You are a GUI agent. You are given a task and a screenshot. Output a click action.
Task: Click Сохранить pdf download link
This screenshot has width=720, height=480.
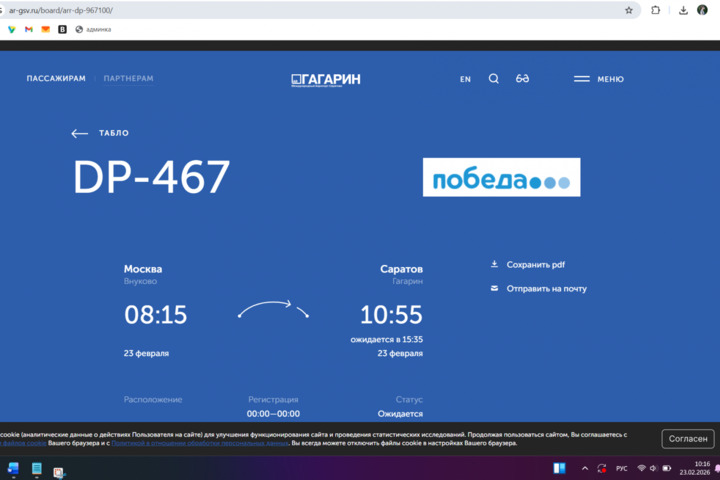coord(535,265)
